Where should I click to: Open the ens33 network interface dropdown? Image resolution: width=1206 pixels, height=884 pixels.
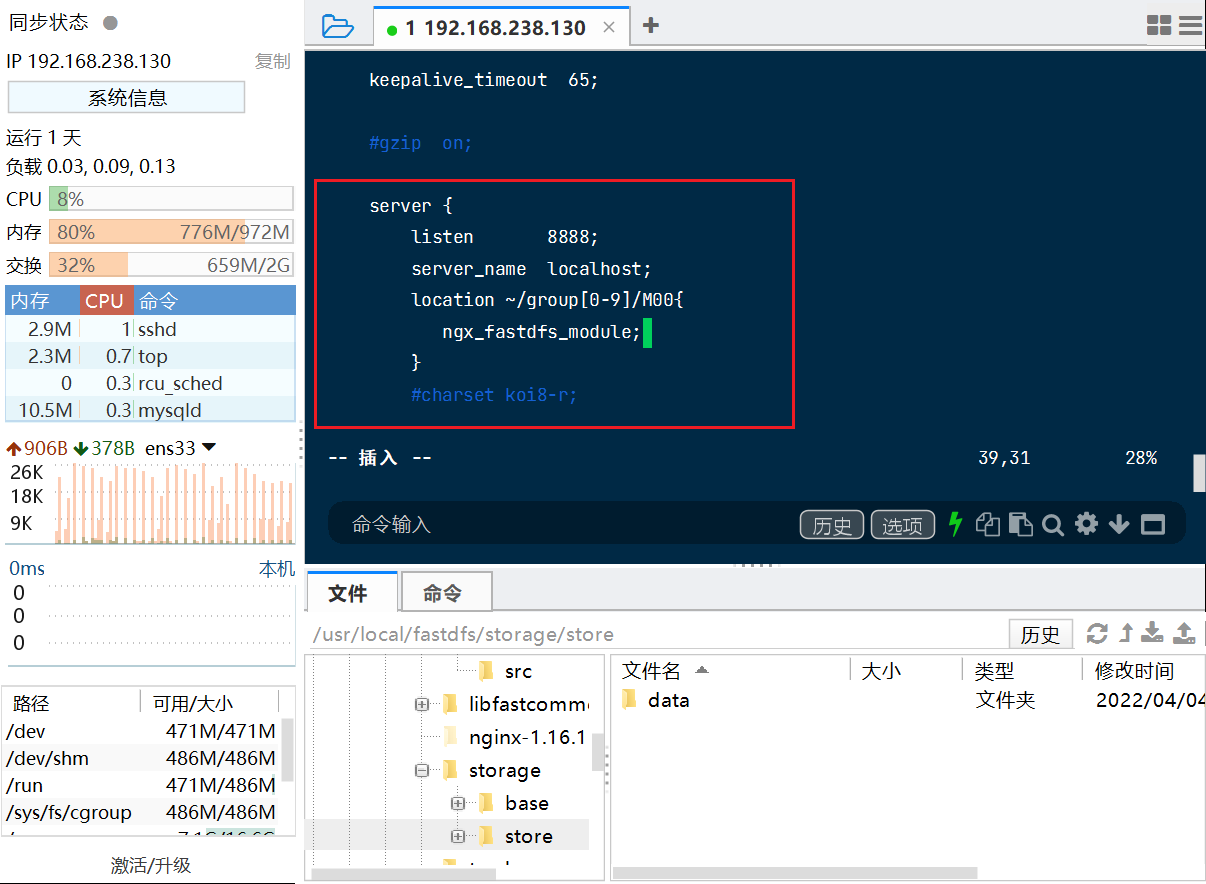[x=208, y=448]
